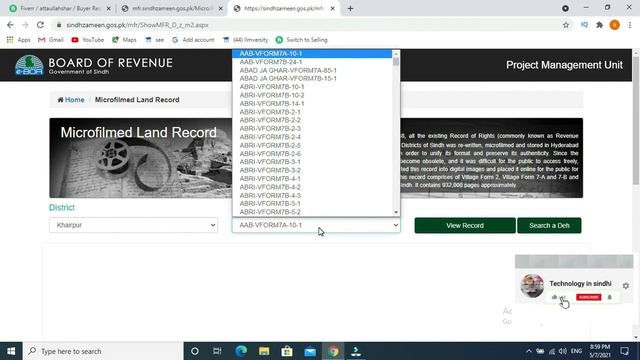Switch to the Fiverr browser tab
The height and width of the screenshot is (360, 640).
(x=59, y=8)
